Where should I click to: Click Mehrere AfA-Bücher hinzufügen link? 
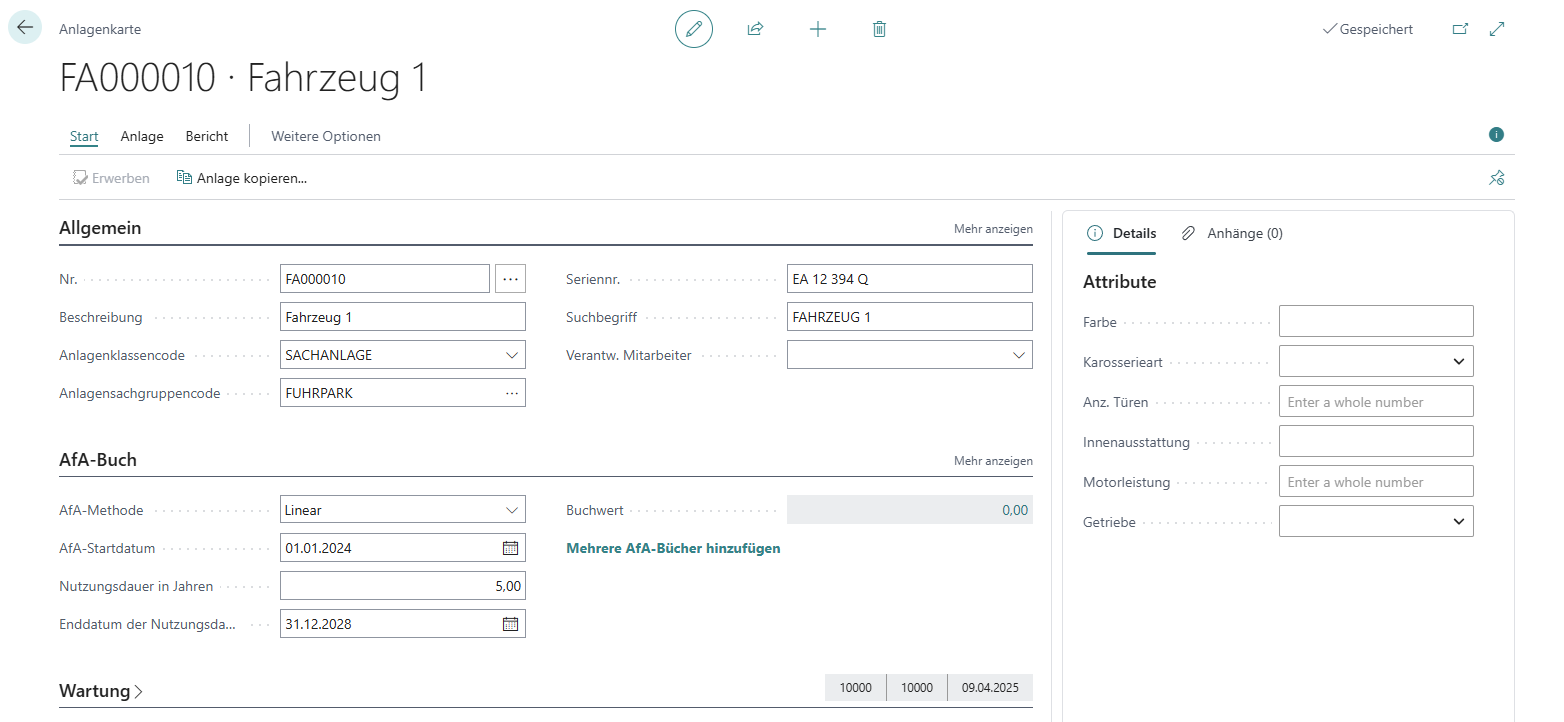pyautogui.click(x=673, y=548)
